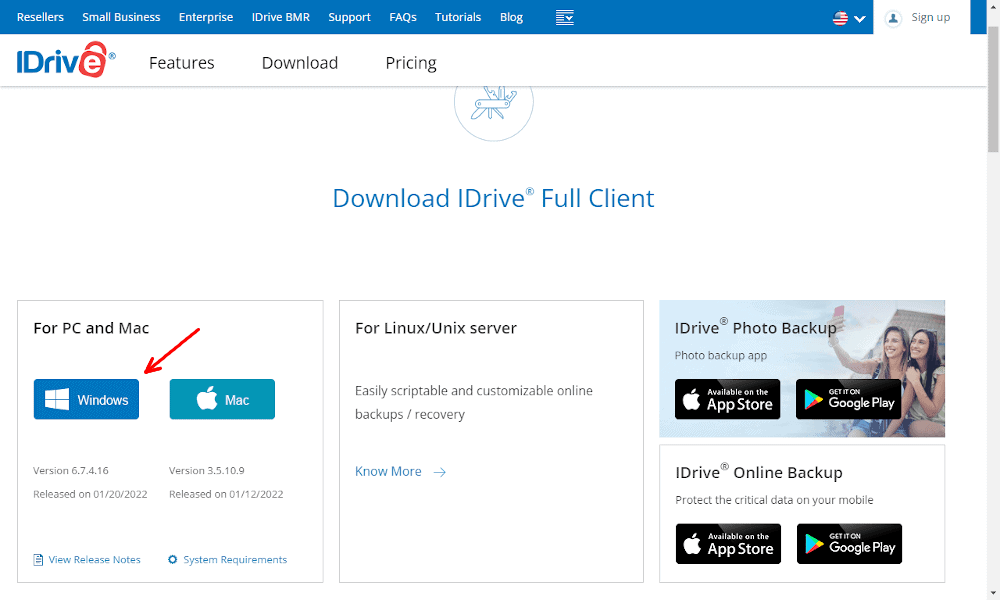Click the scrollbar down arrow
Viewport: 1000px width, 600px height.
(993, 593)
